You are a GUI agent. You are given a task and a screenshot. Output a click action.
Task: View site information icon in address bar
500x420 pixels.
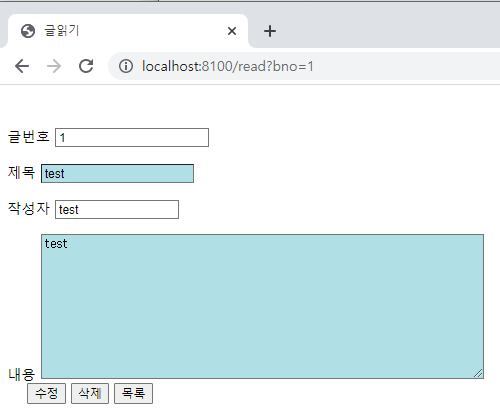click(126, 66)
